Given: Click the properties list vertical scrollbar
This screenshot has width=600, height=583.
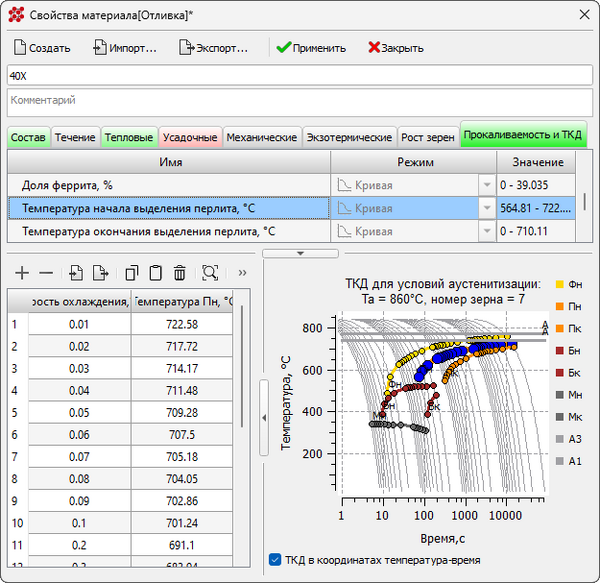Looking at the screenshot, I should point(584,202).
